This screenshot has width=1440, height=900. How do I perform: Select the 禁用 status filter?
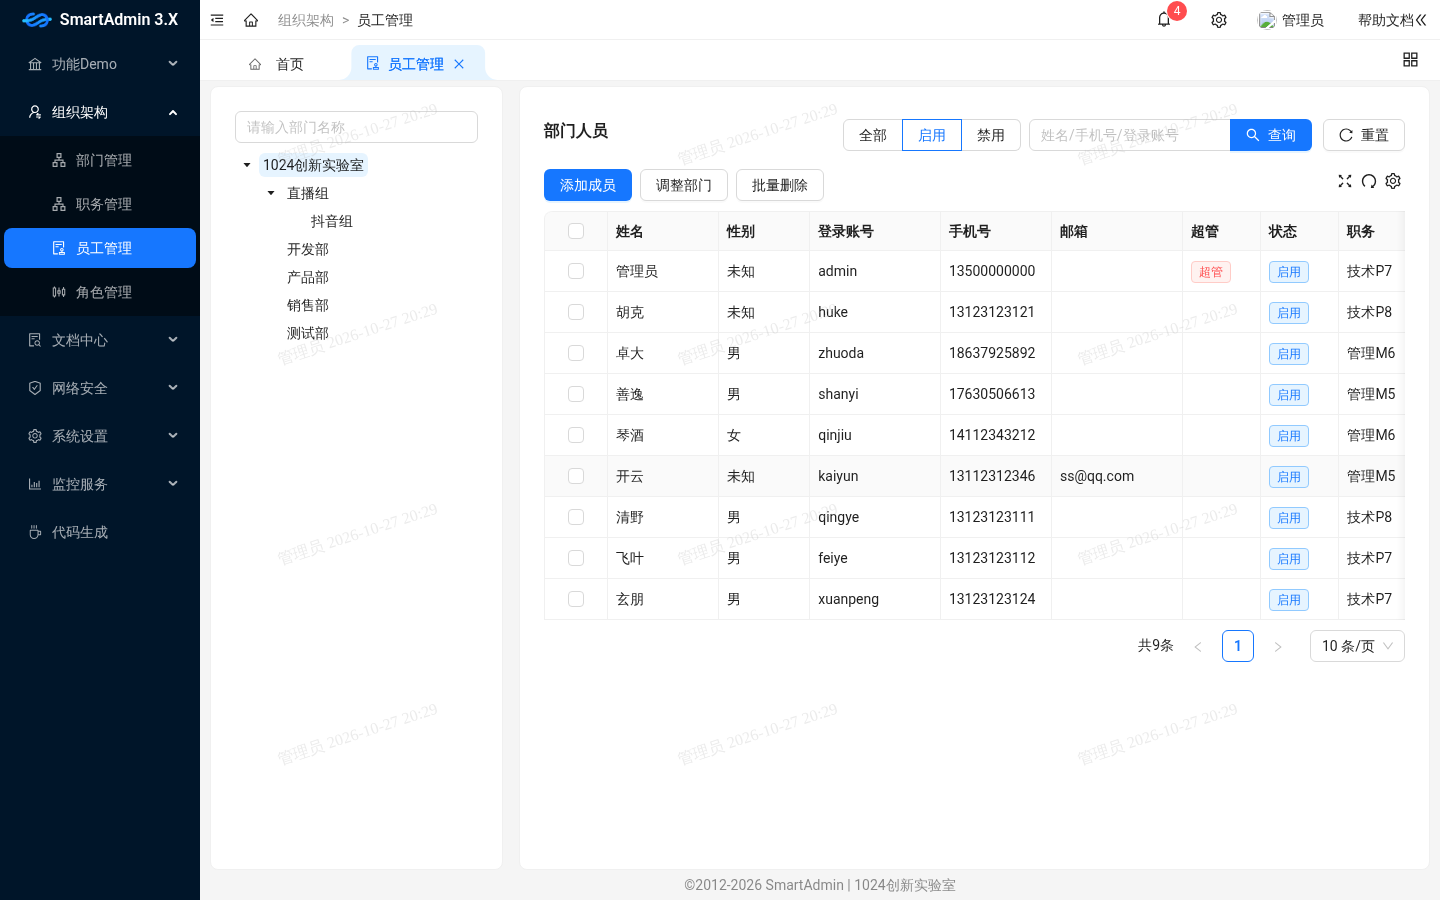[991, 135]
